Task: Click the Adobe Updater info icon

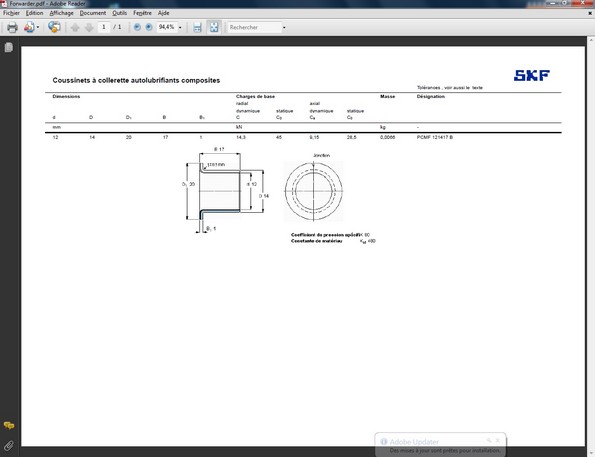Action: coord(384,441)
